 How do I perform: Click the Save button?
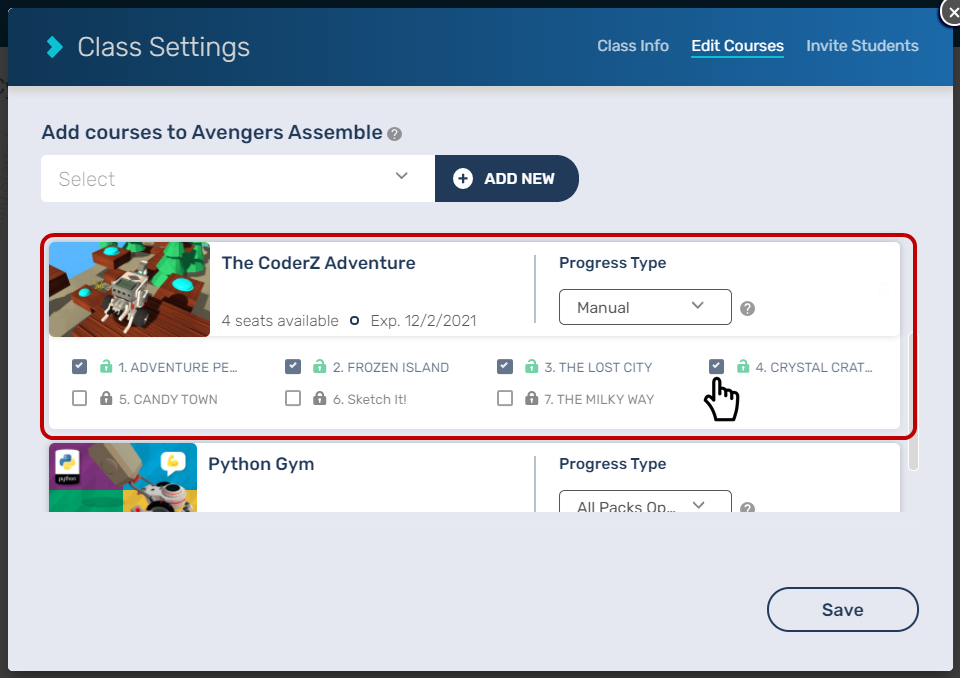(x=842, y=609)
